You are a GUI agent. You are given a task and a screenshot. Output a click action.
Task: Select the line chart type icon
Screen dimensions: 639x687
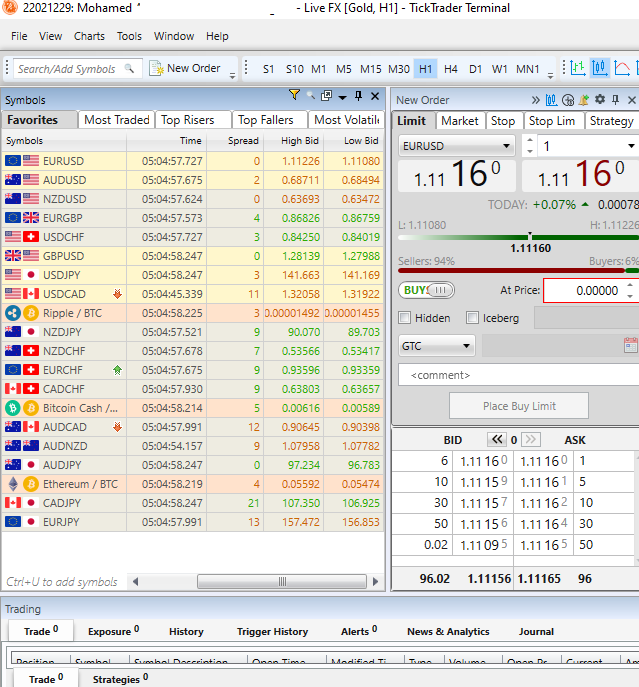click(622, 68)
